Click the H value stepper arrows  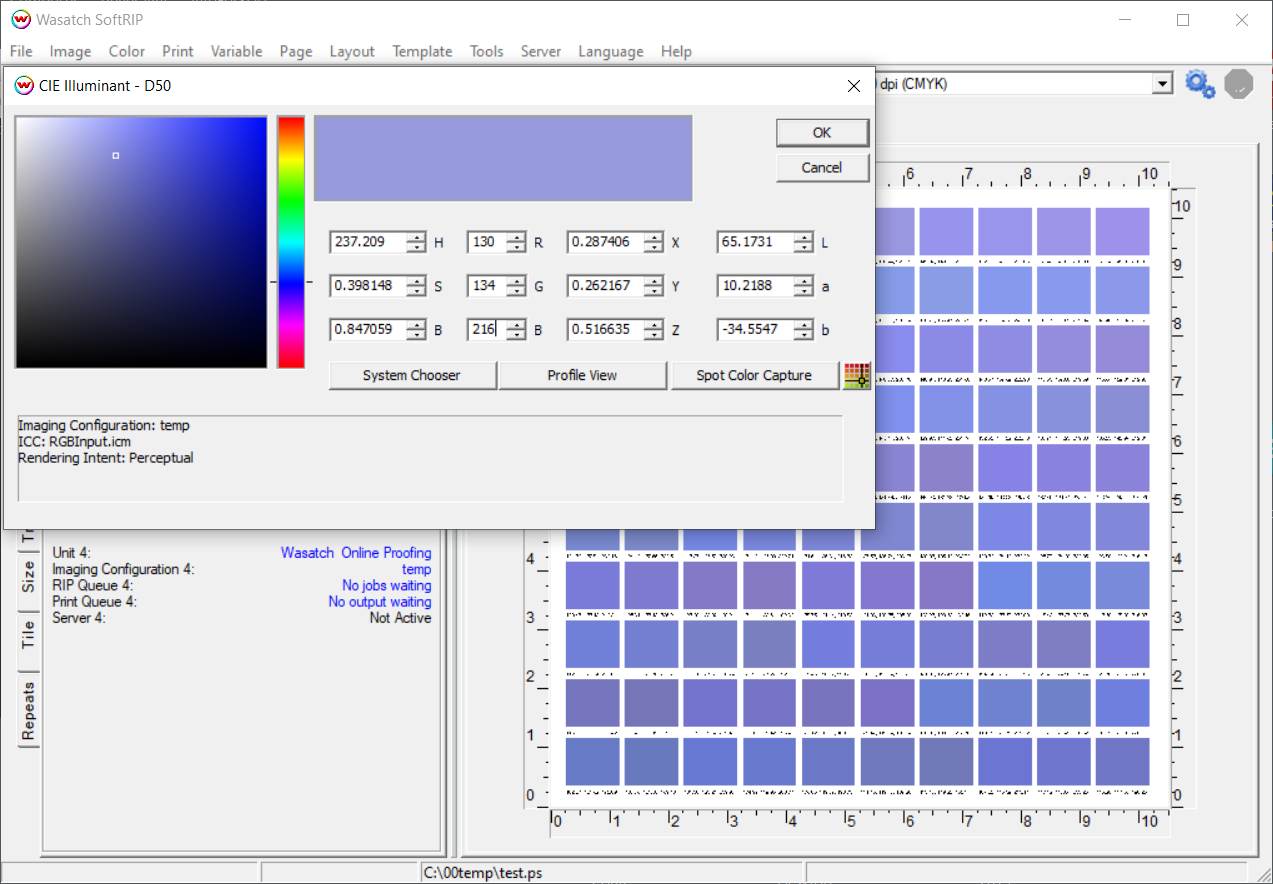[x=416, y=242]
